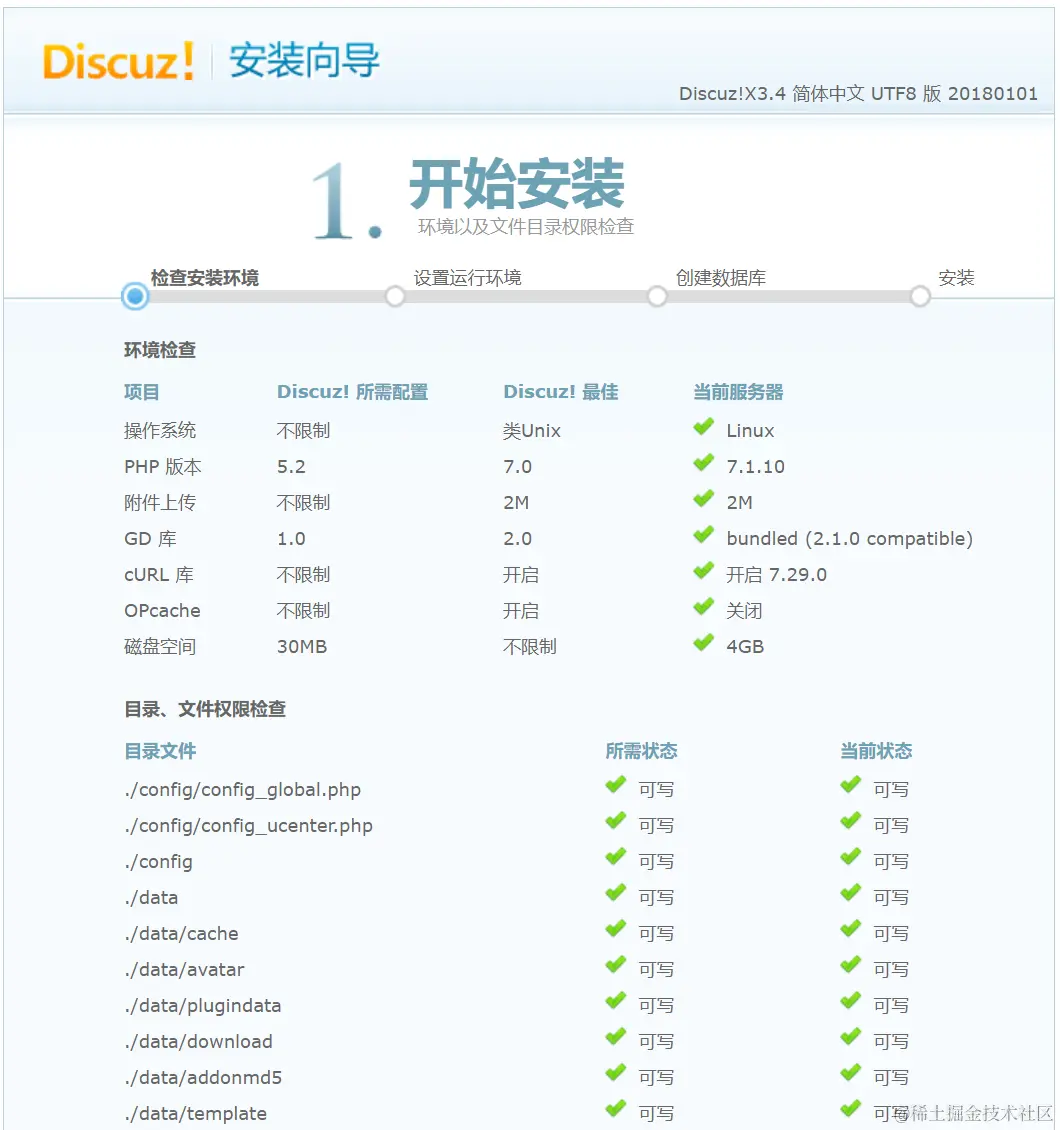Click required-state checkmark for ./data/template
This screenshot has height=1130, width=1060.
(615, 1110)
